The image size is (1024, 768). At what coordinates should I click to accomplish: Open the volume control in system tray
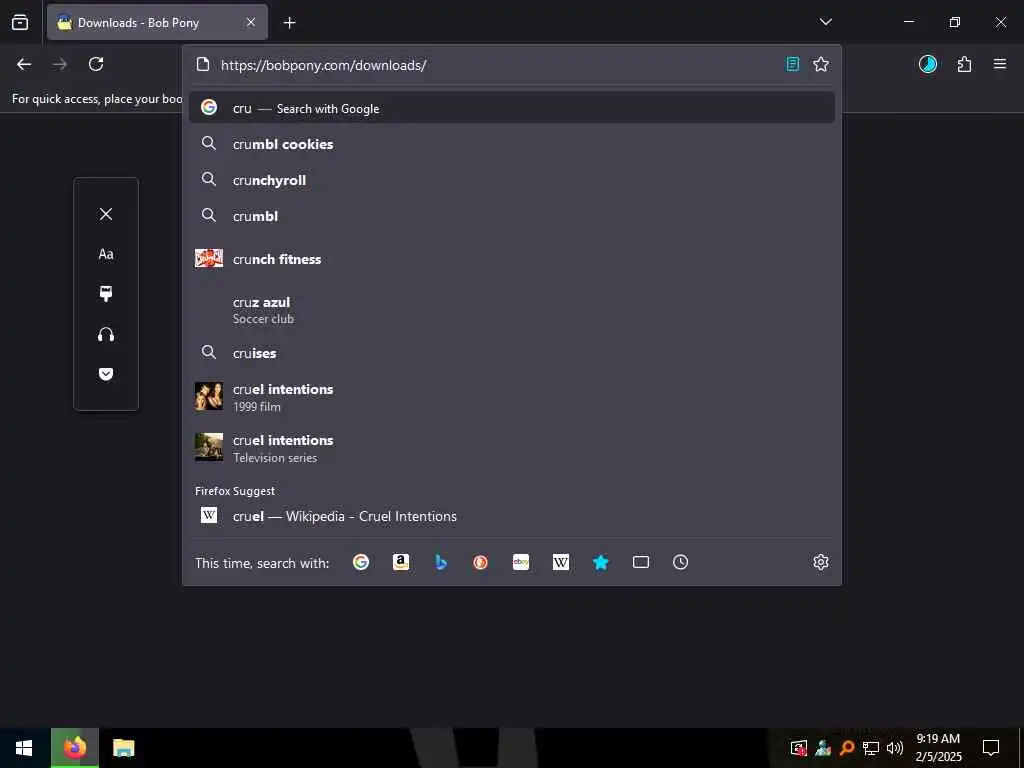(895, 748)
